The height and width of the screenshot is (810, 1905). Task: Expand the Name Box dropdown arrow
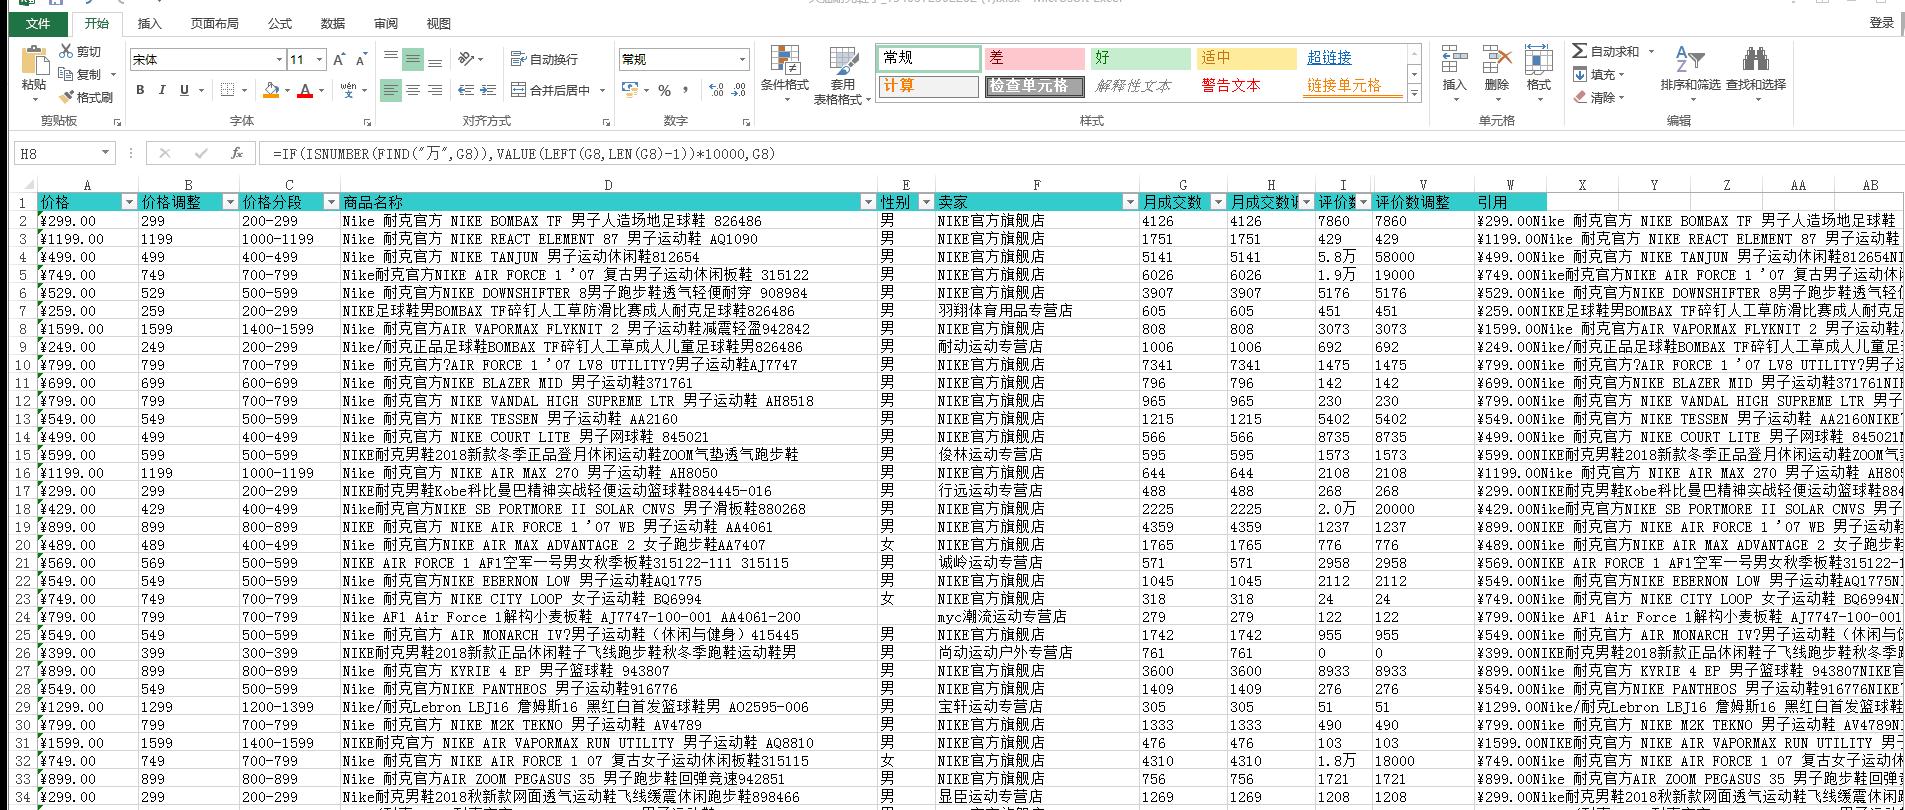click(105, 153)
